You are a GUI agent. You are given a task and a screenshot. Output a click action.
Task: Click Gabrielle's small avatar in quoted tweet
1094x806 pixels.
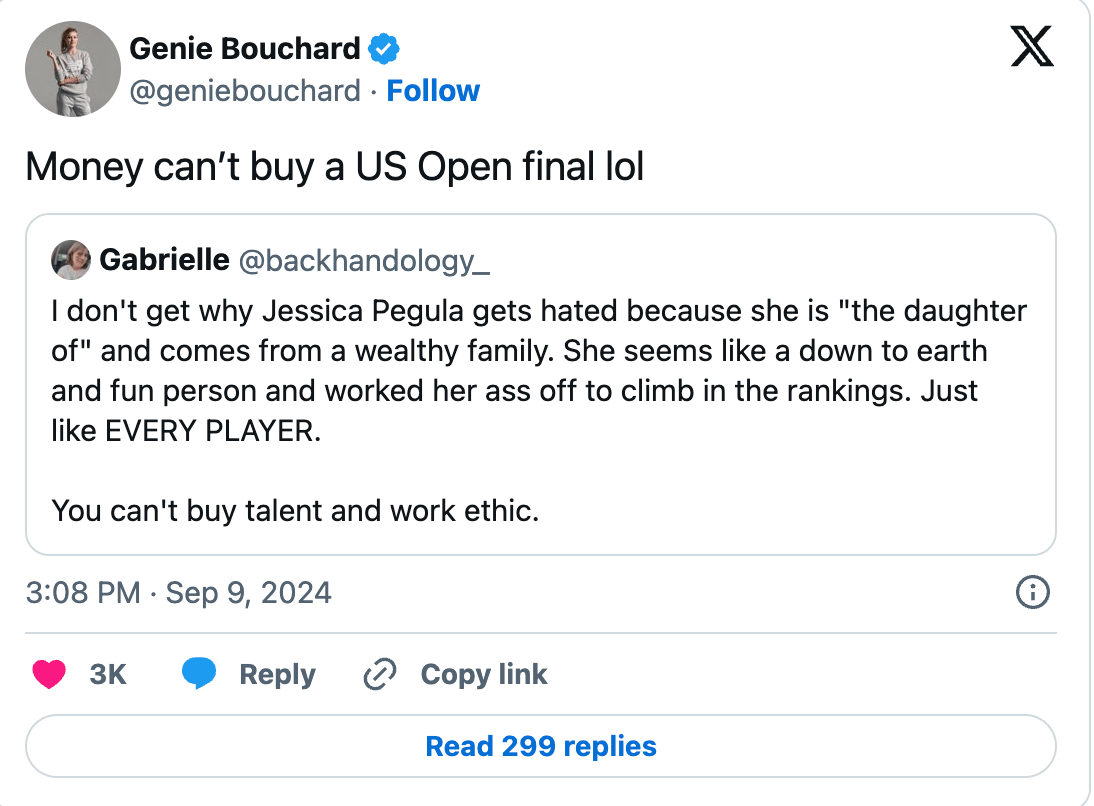[x=71, y=260]
